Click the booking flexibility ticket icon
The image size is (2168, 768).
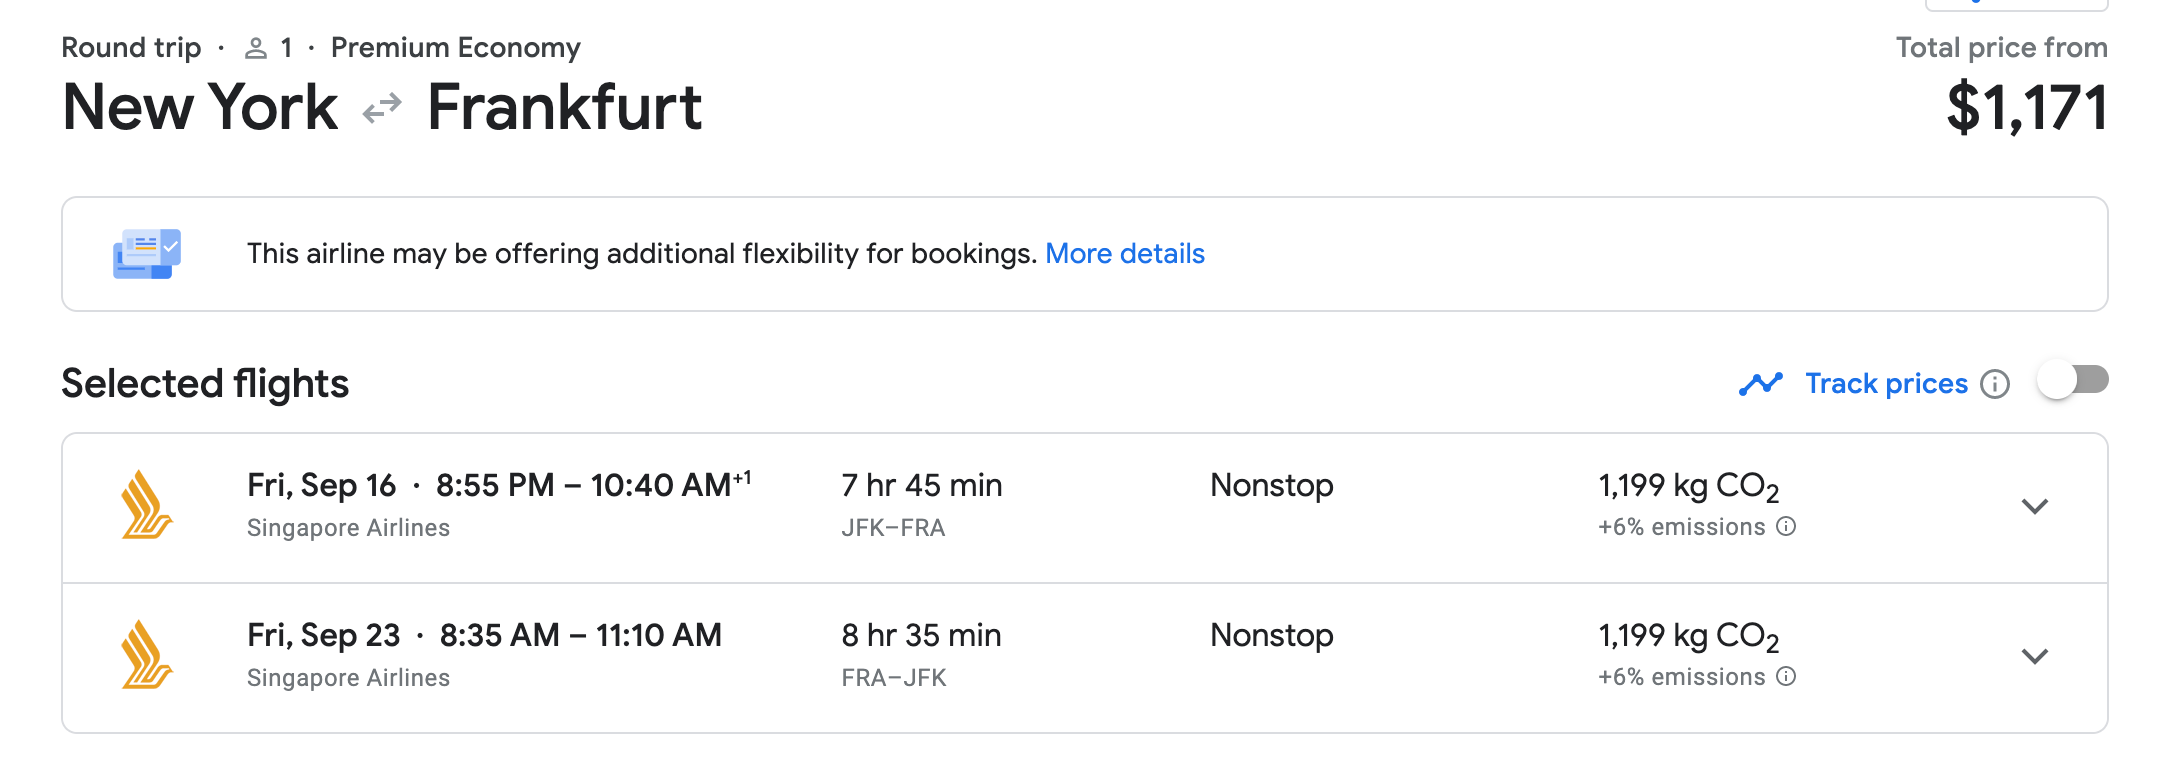(x=147, y=254)
